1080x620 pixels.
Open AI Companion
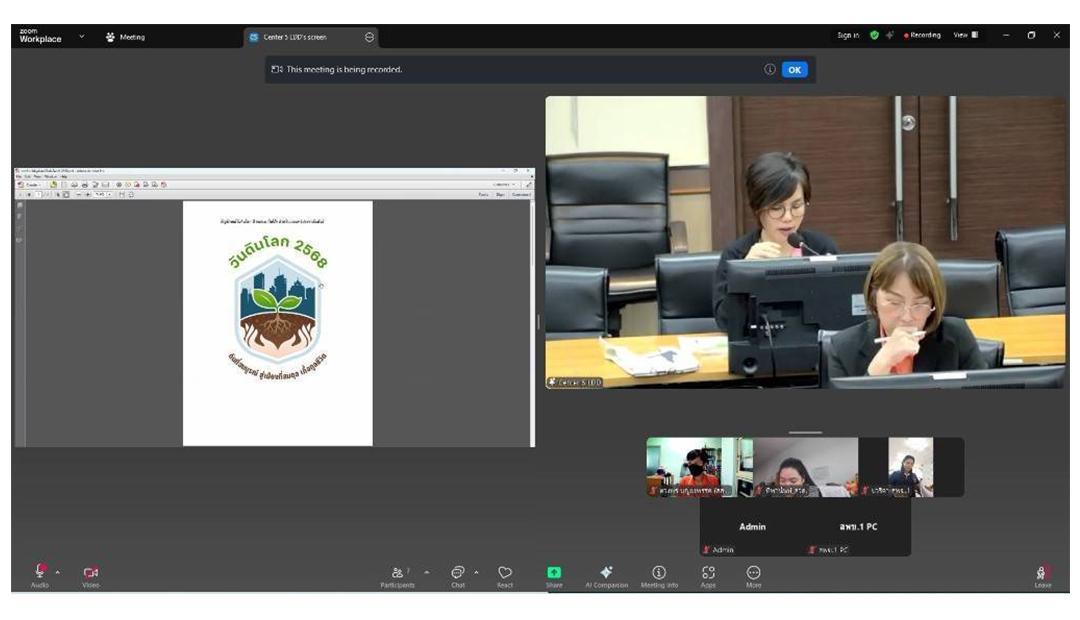606,572
